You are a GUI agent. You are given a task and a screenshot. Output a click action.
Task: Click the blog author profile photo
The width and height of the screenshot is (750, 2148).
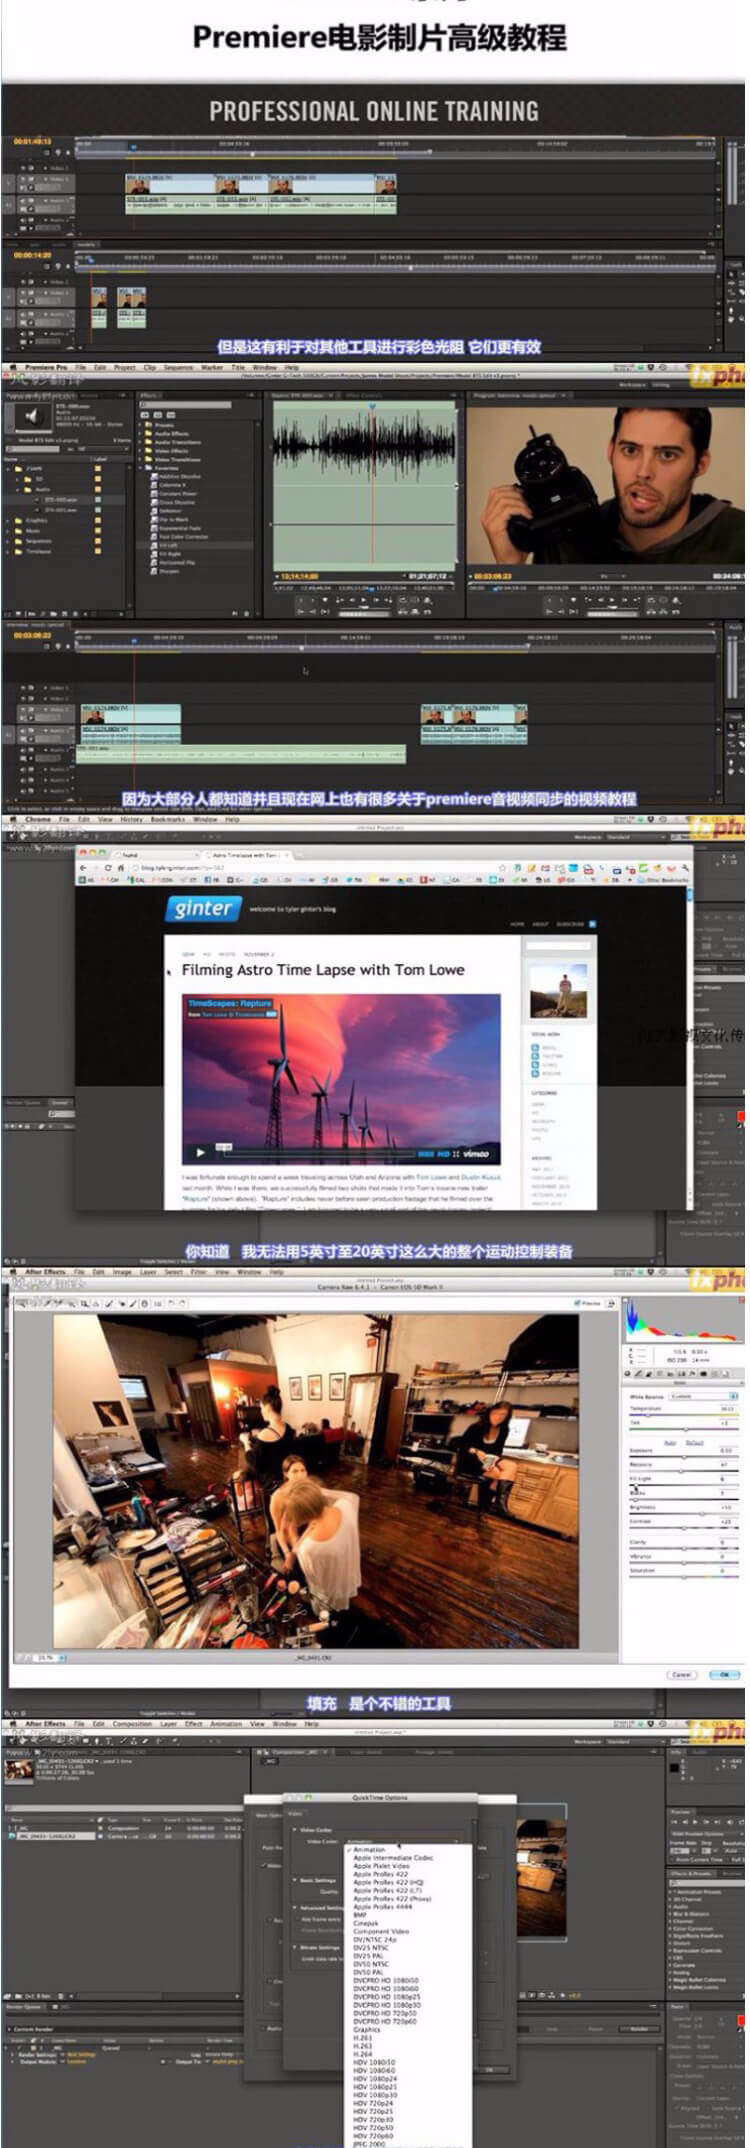[558, 990]
